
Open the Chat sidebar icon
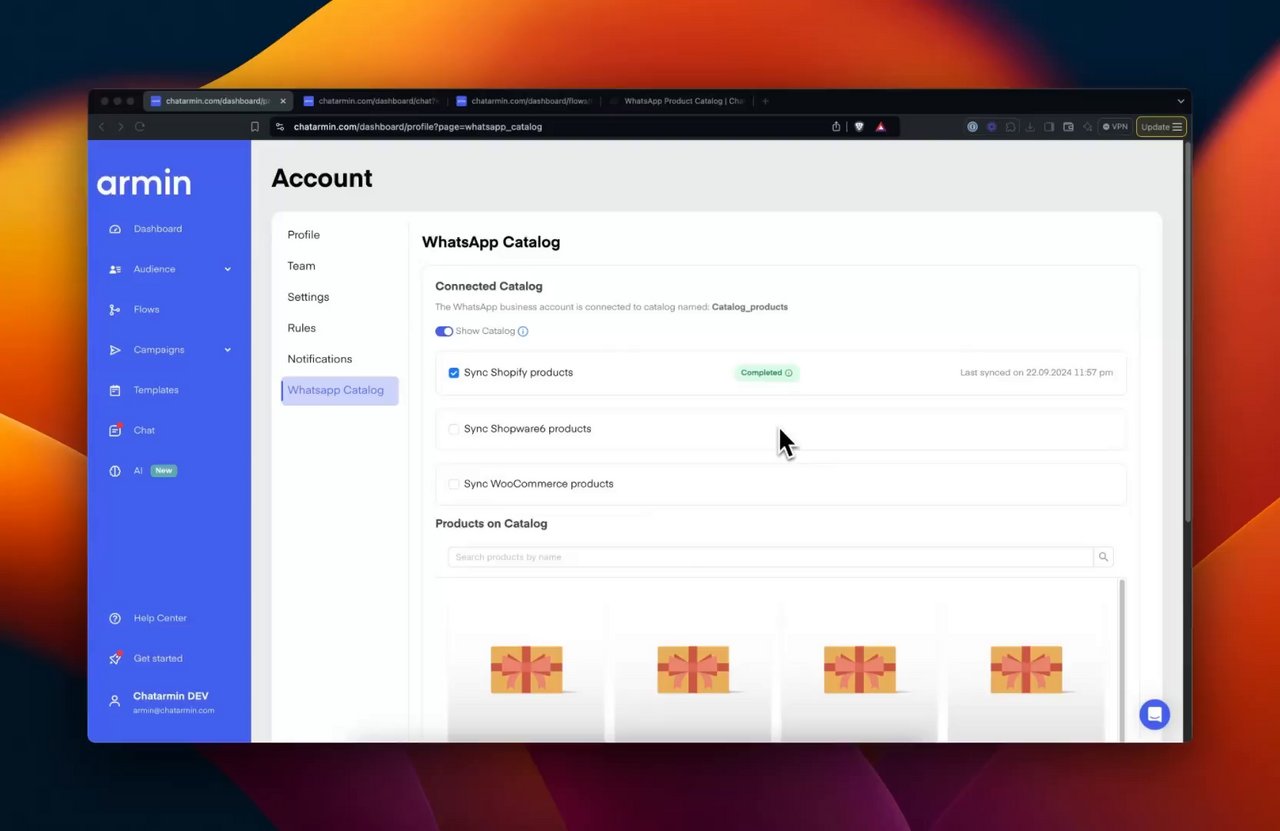point(115,430)
